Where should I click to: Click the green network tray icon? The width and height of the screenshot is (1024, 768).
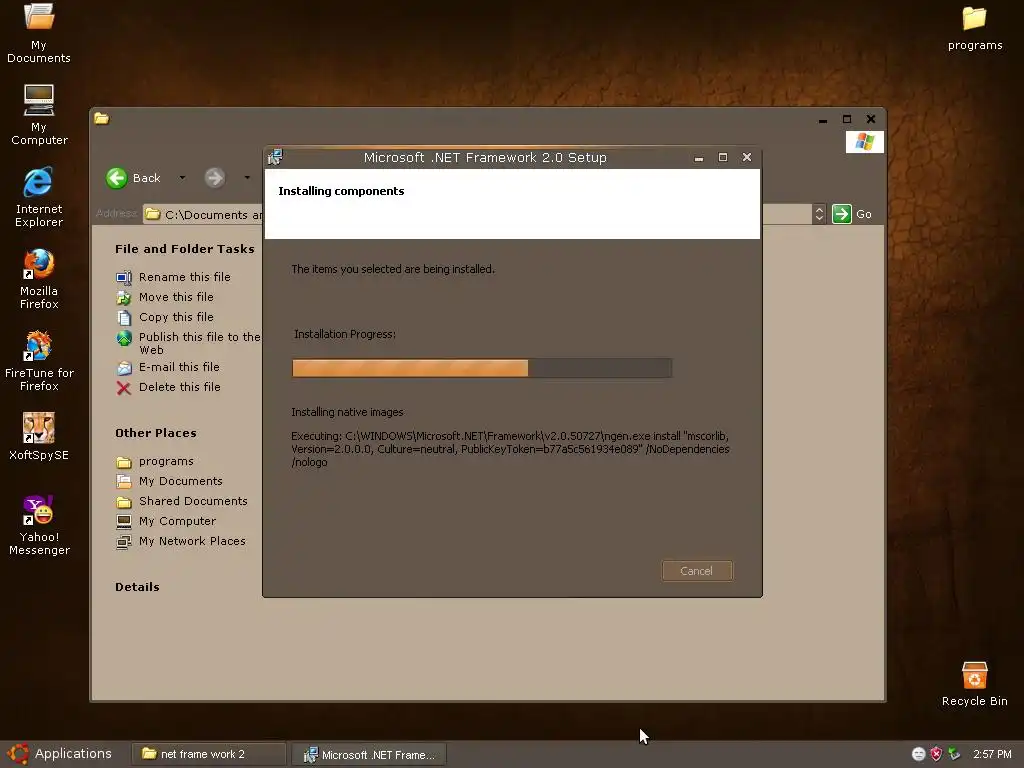(x=954, y=754)
